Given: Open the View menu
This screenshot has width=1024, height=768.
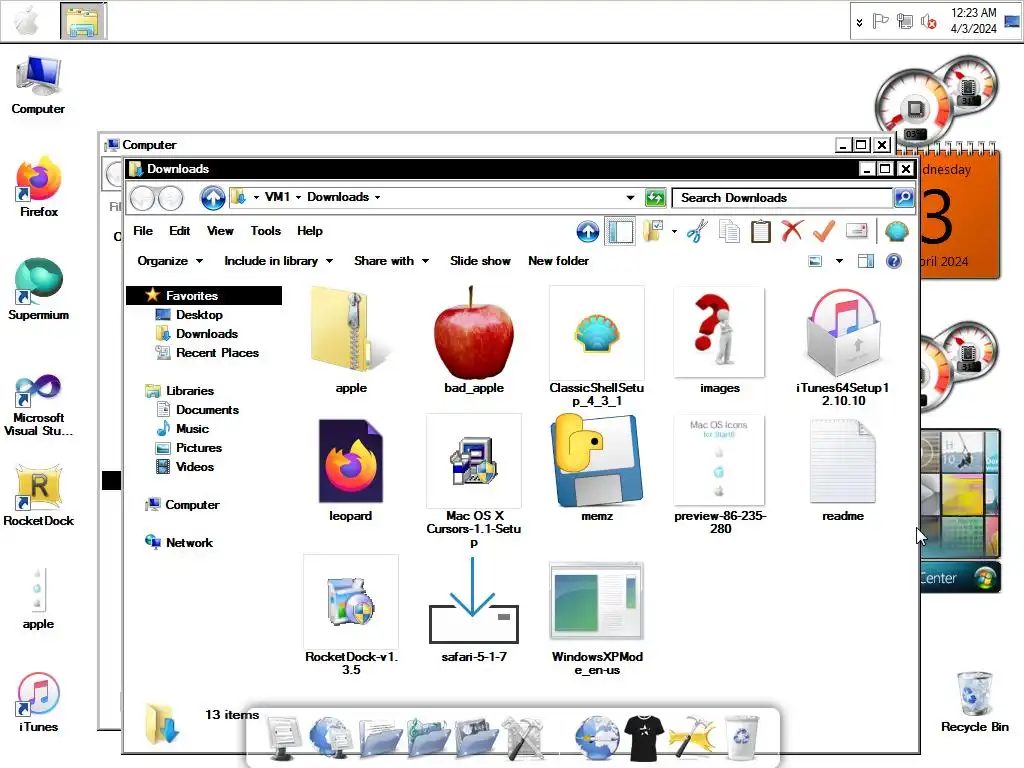Looking at the screenshot, I should [220, 231].
